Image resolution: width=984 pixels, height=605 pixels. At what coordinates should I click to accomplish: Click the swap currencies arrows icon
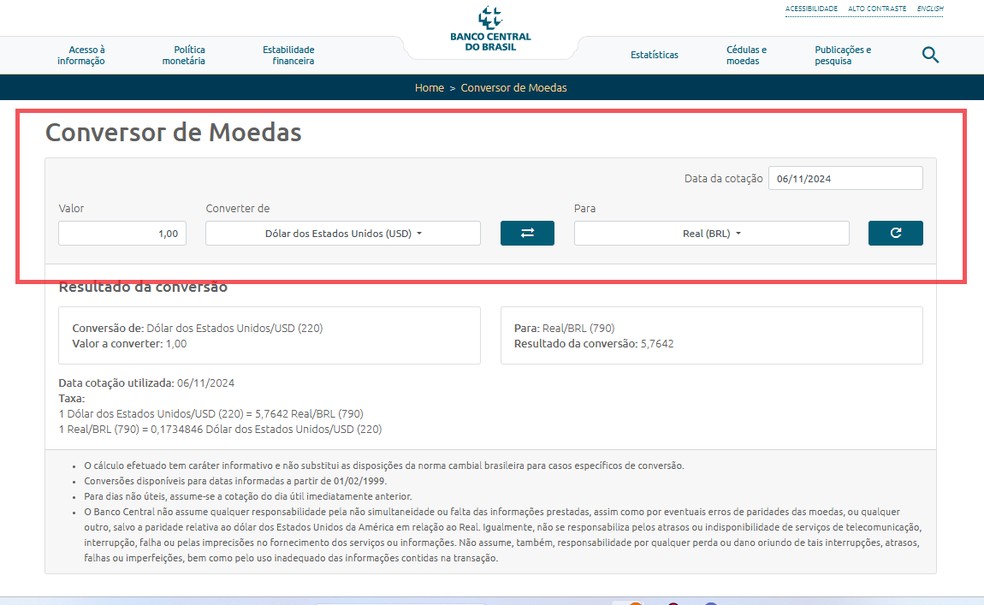[x=527, y=232]
